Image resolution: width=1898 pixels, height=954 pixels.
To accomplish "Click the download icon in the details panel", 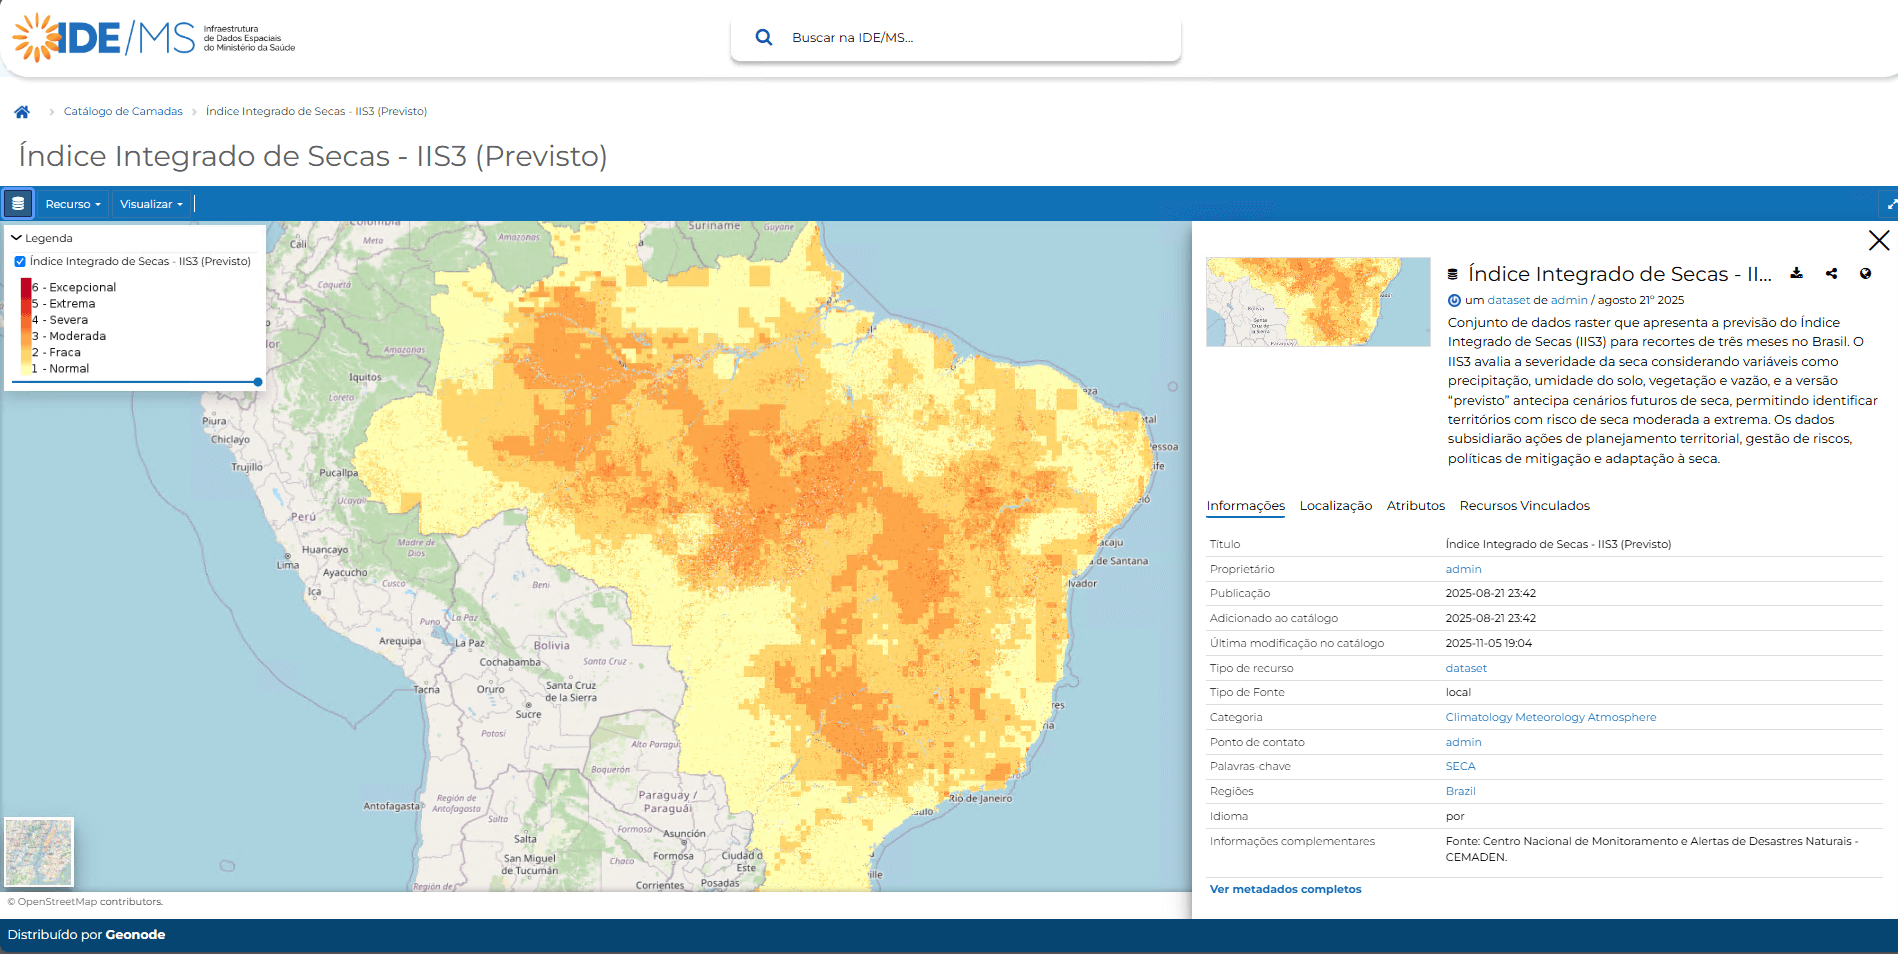I will point(1796,274).
